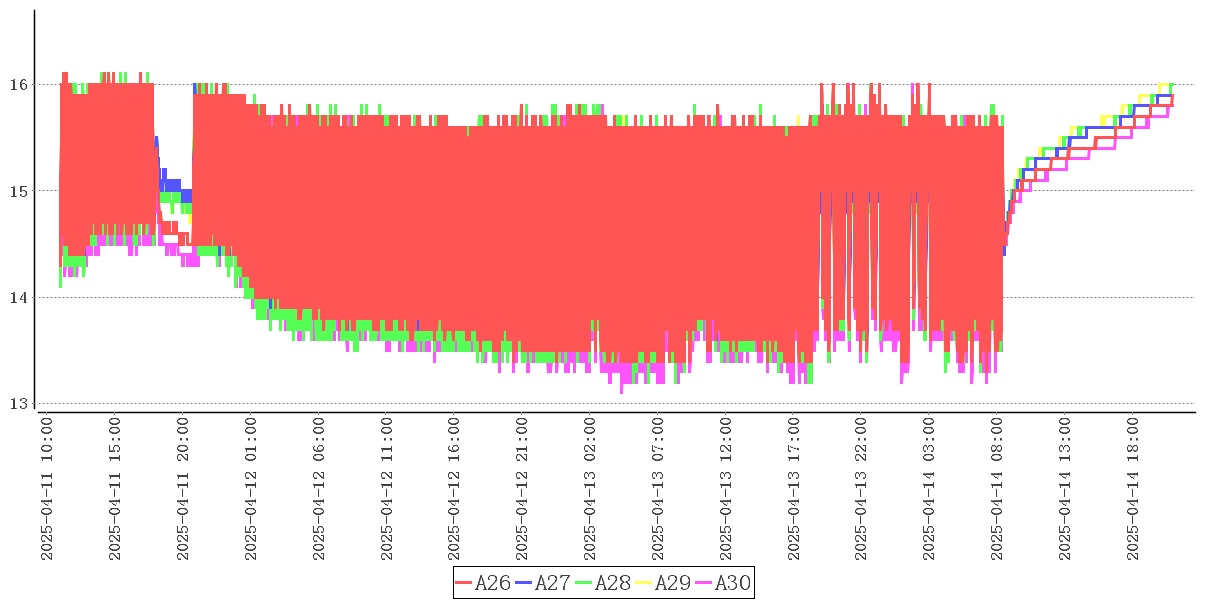Screen dimensions: 1207x600
Task: Click the 2025-04-13 02:00 x-axis label
Action: (x=591, y=489)
